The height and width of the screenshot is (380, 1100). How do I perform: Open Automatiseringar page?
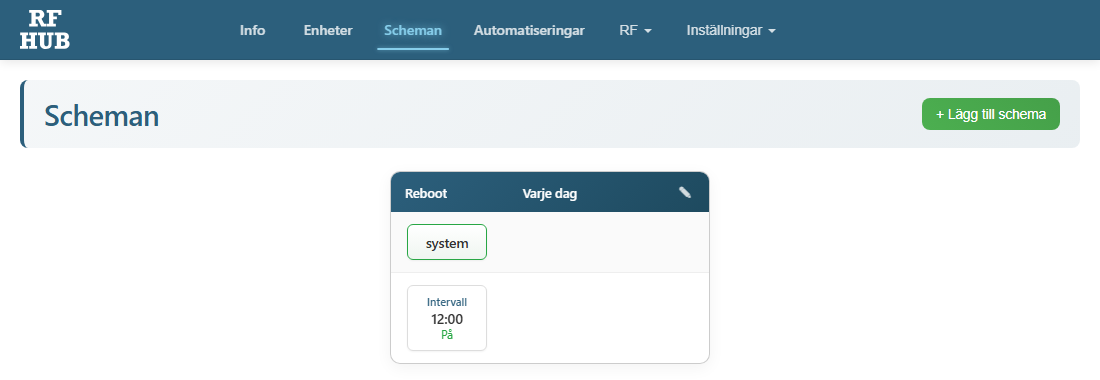click(x=529, y=31)
